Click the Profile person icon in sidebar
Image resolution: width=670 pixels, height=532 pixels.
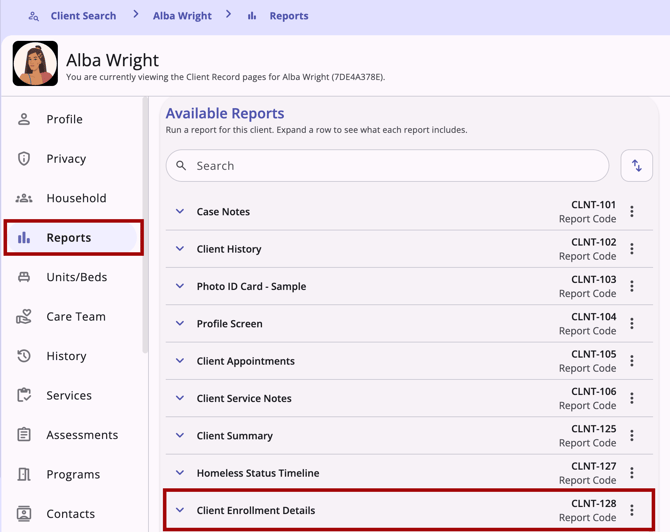(24, 119)
